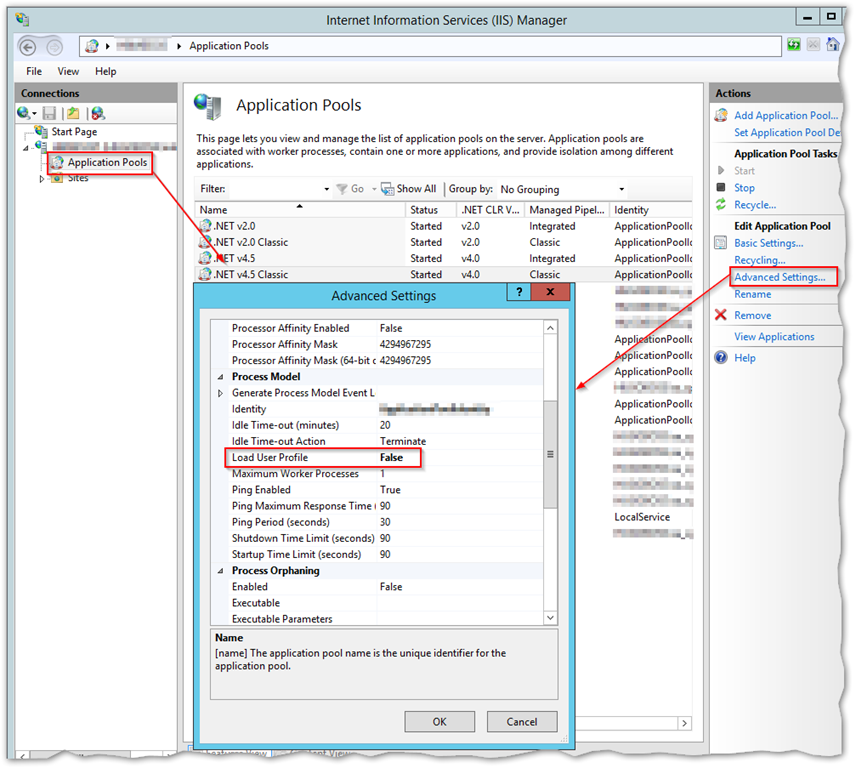Open the View menu

(68, 72)
